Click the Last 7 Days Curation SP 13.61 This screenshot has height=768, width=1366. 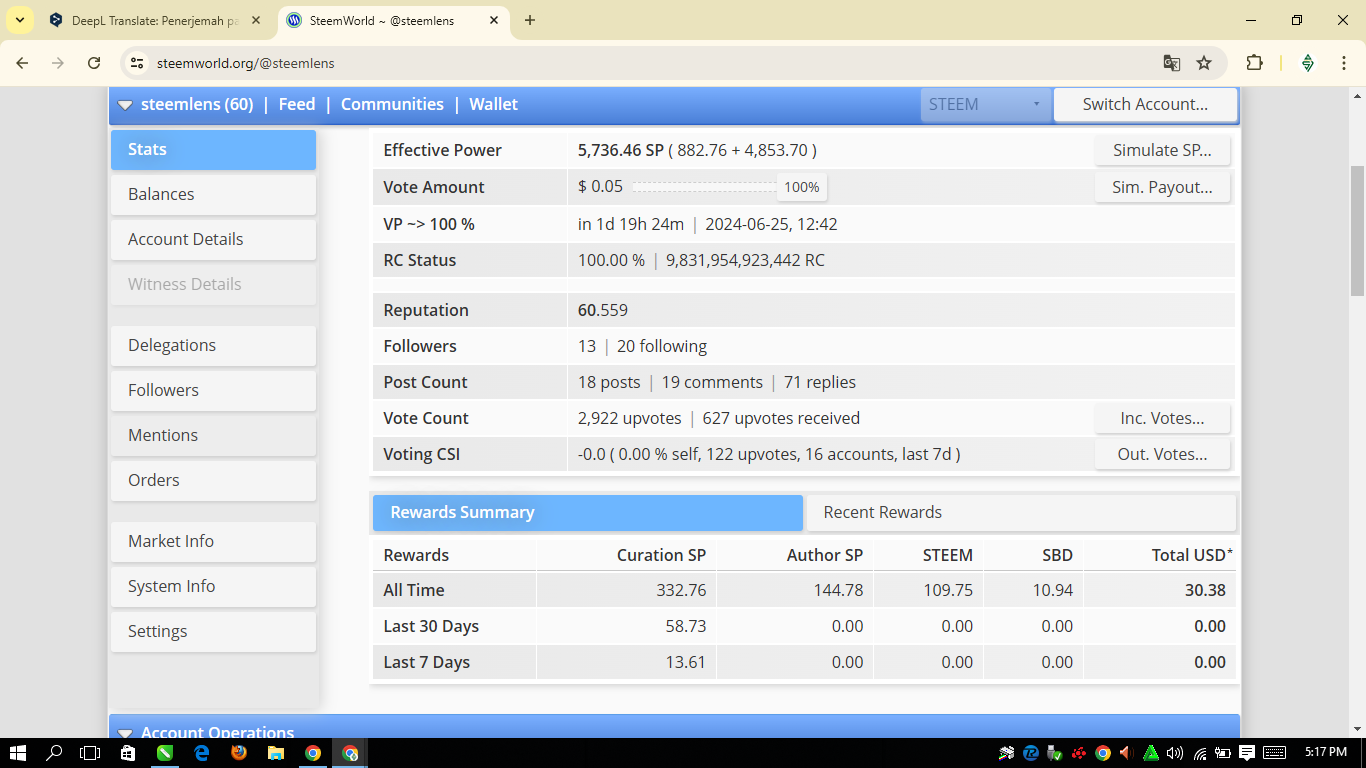coord(686,662)
